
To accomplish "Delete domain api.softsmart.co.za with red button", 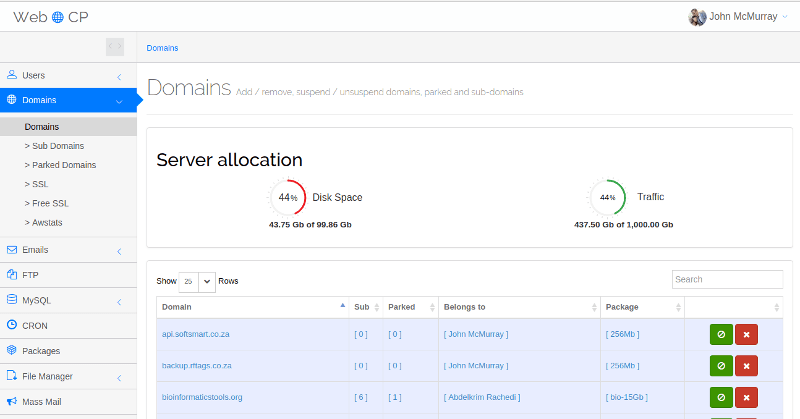I will coord(746,335).
